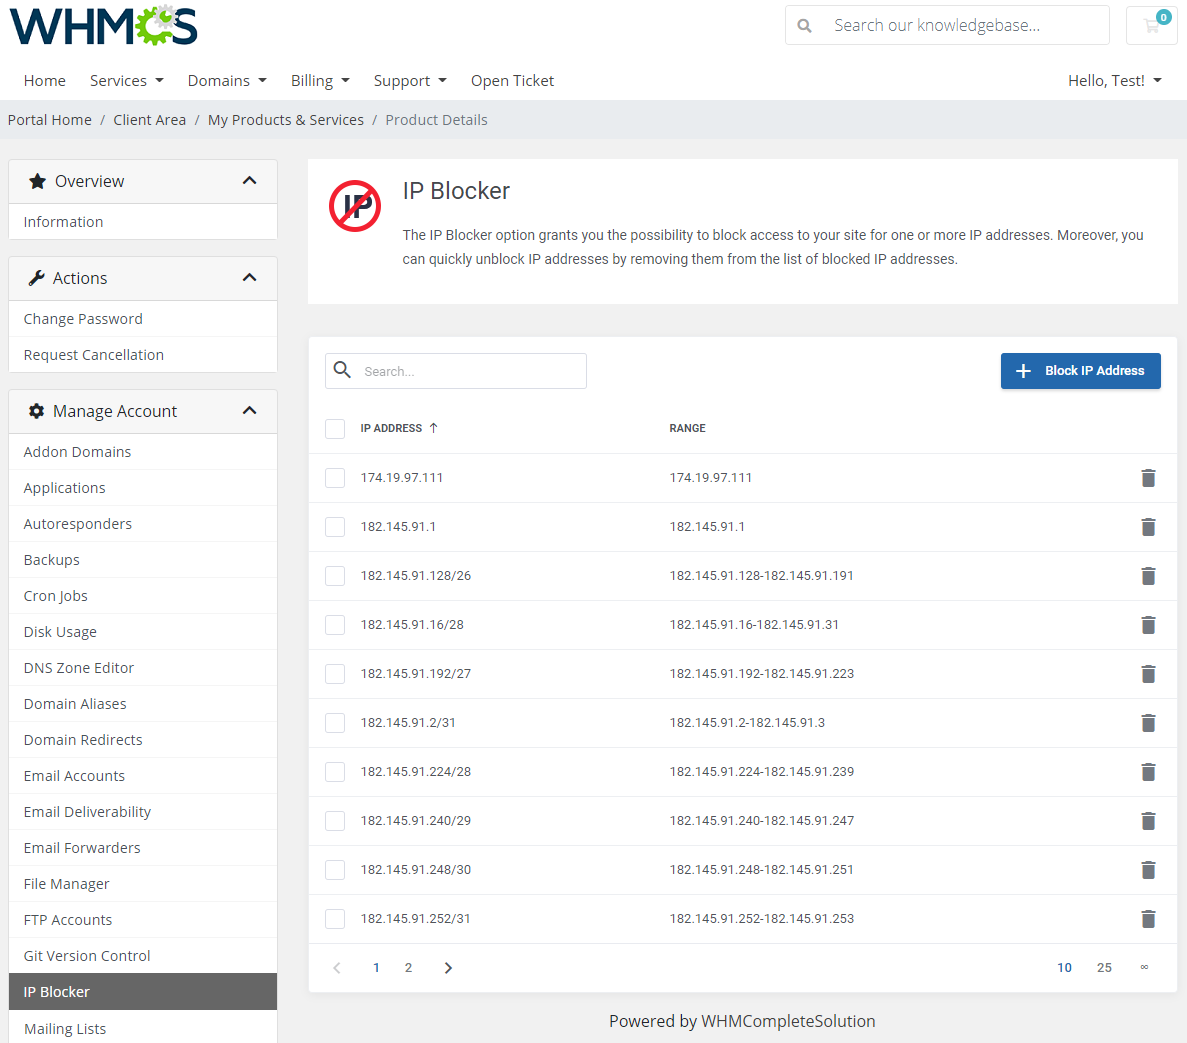Click the Block IP Address button
Viewport: 1187px width, 1043px height.
point(1080,371)
